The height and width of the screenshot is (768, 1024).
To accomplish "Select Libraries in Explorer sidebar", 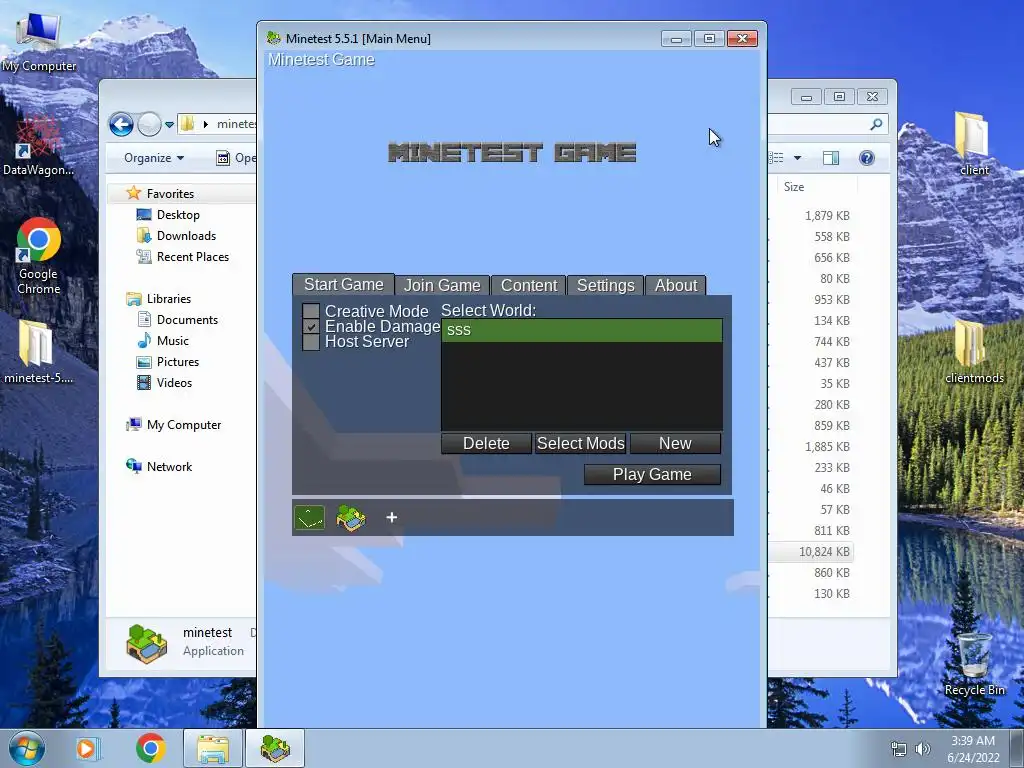I will (x=168, y=298).
